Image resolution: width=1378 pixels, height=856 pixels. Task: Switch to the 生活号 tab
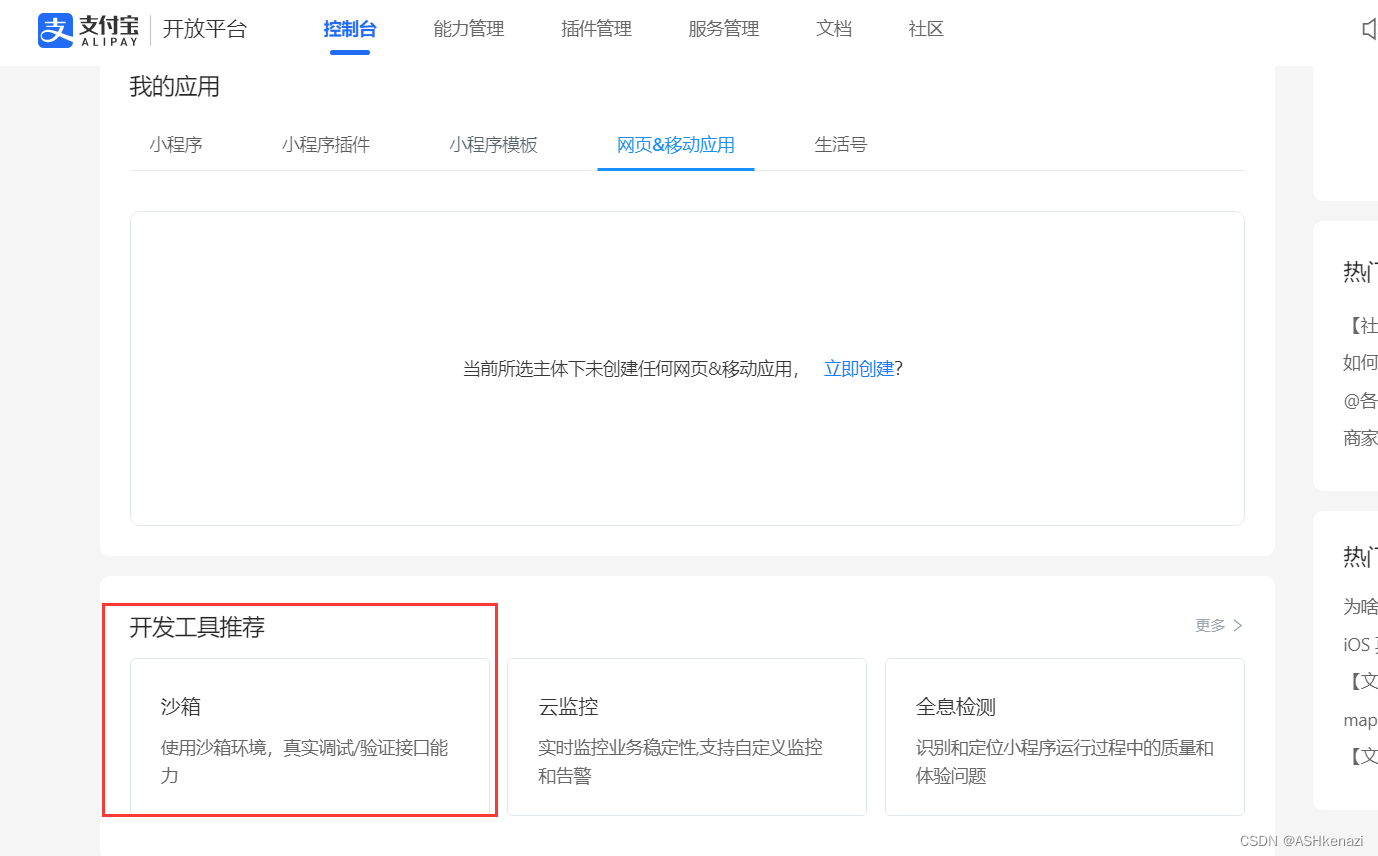click(841, 145)
